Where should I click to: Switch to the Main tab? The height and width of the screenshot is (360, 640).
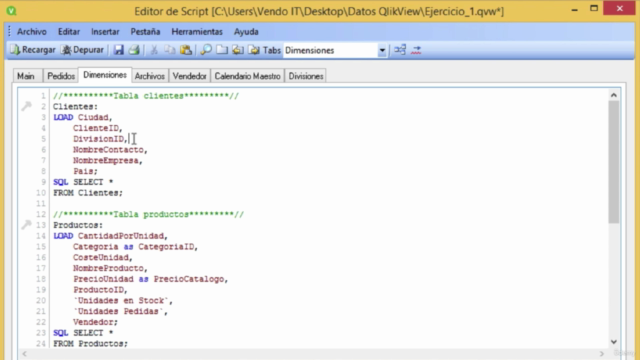26,76
